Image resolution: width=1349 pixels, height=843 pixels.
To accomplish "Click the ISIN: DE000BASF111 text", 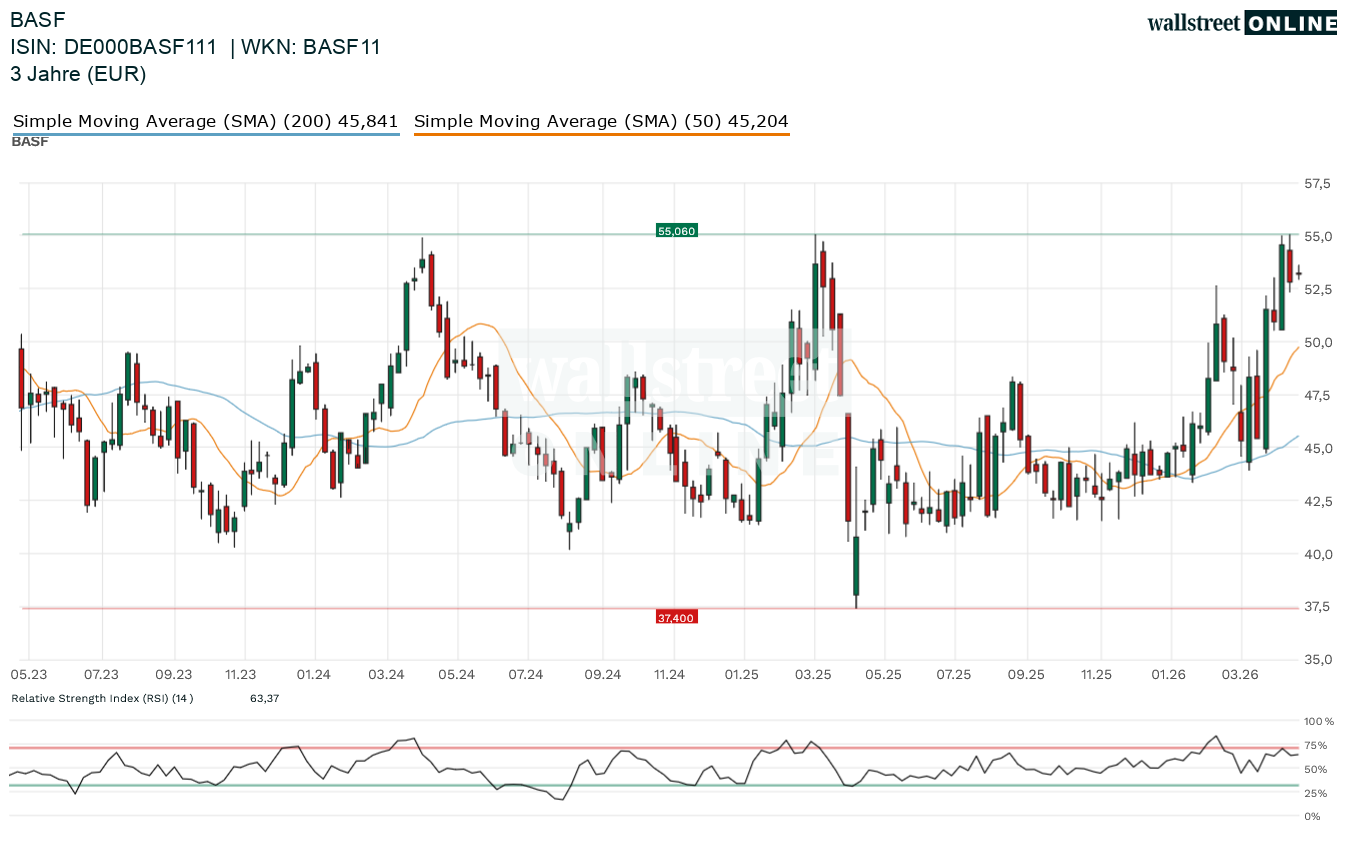I will [114, 47].
